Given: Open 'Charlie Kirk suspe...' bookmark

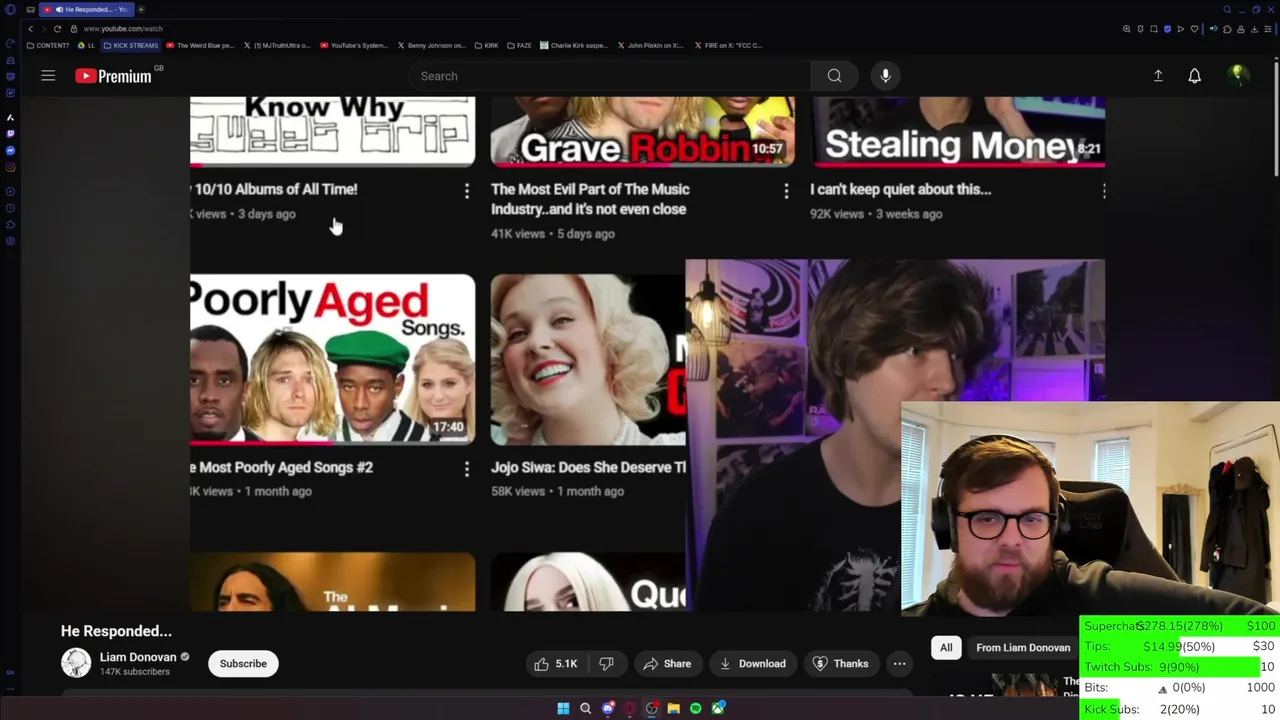Looking at the screenshot, I should pos(574,45).
